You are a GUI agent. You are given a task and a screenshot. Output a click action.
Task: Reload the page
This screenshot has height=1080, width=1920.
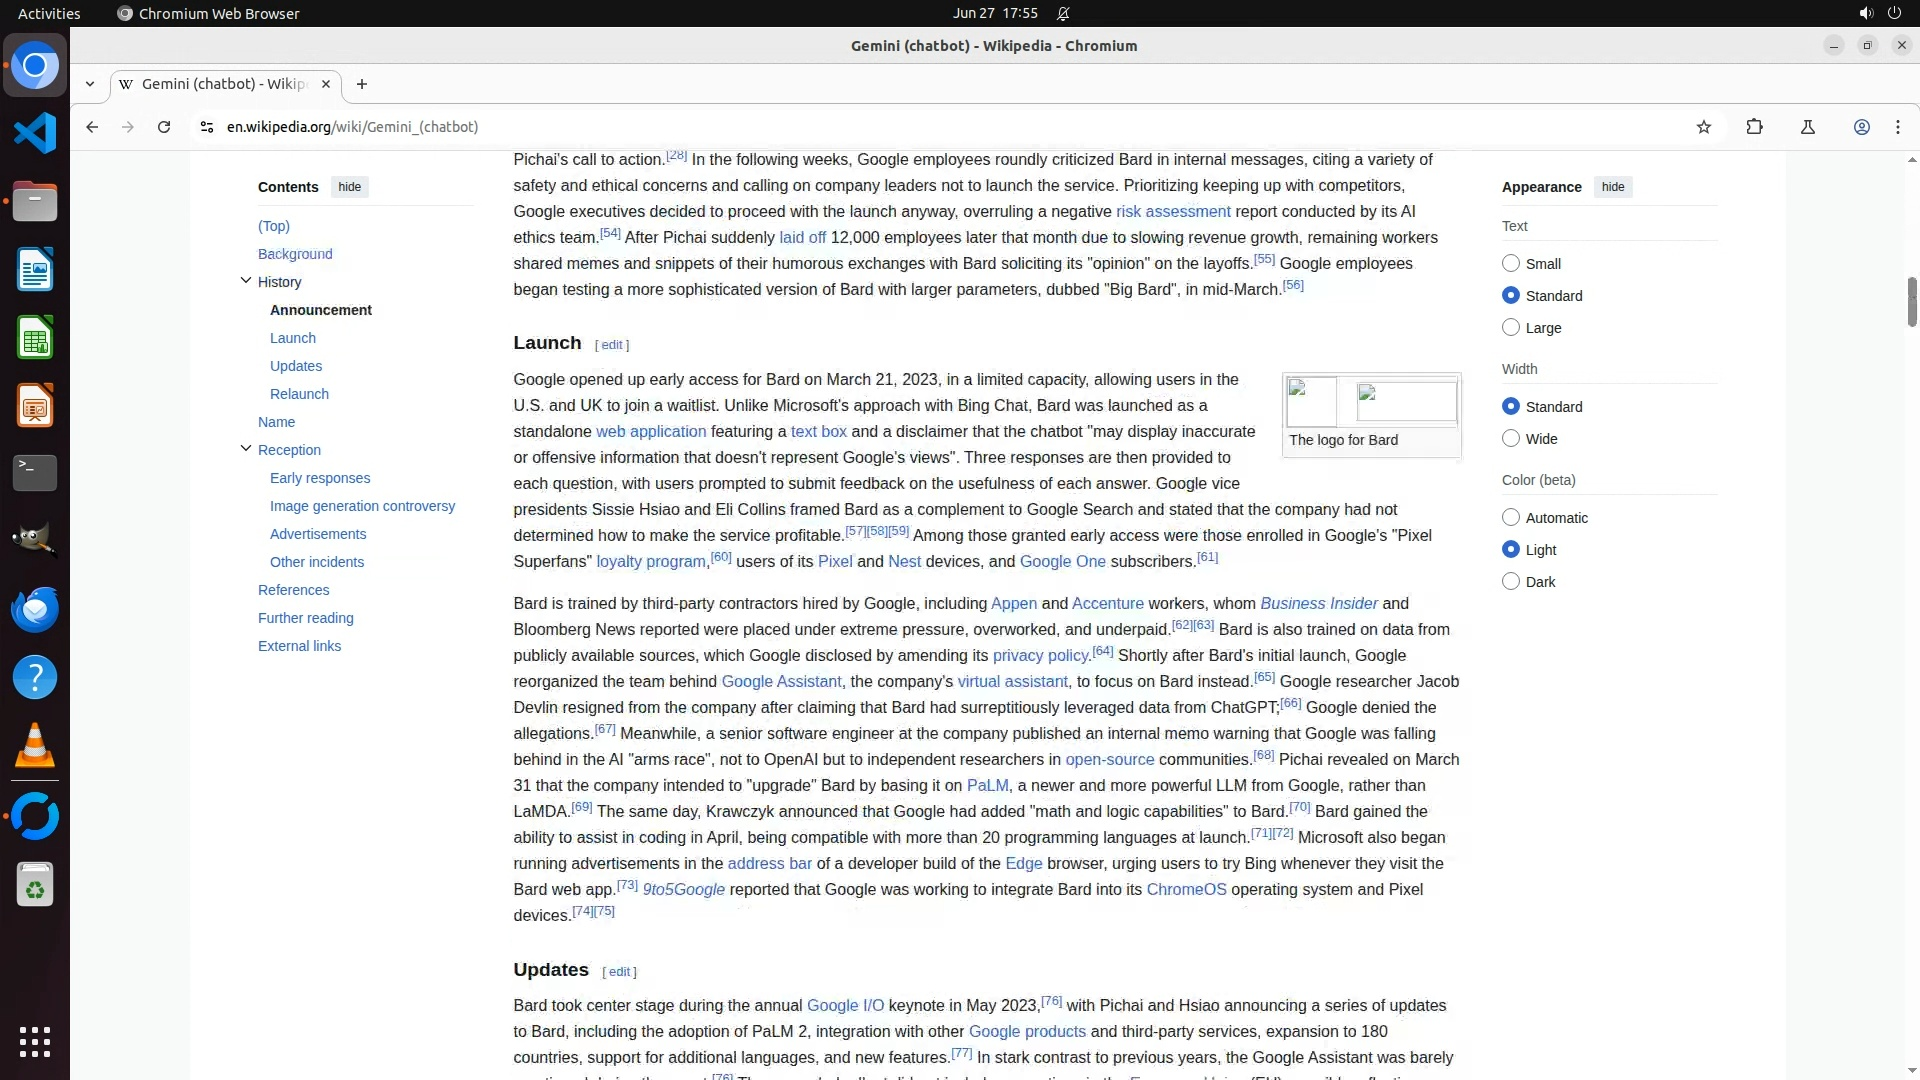164,127
